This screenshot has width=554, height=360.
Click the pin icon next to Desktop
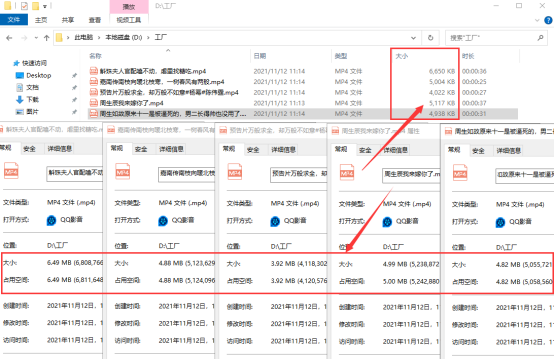click(74, 76)
